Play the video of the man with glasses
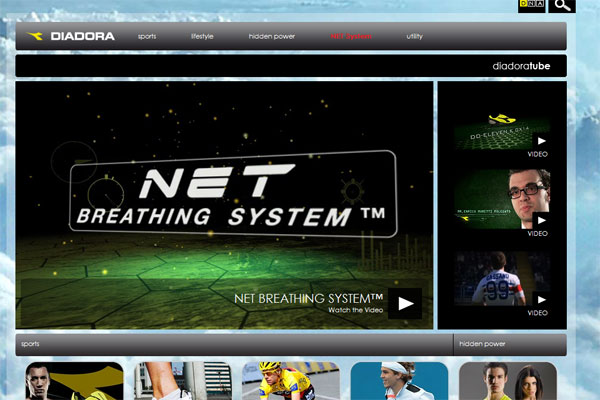 [x=541, y=220]
